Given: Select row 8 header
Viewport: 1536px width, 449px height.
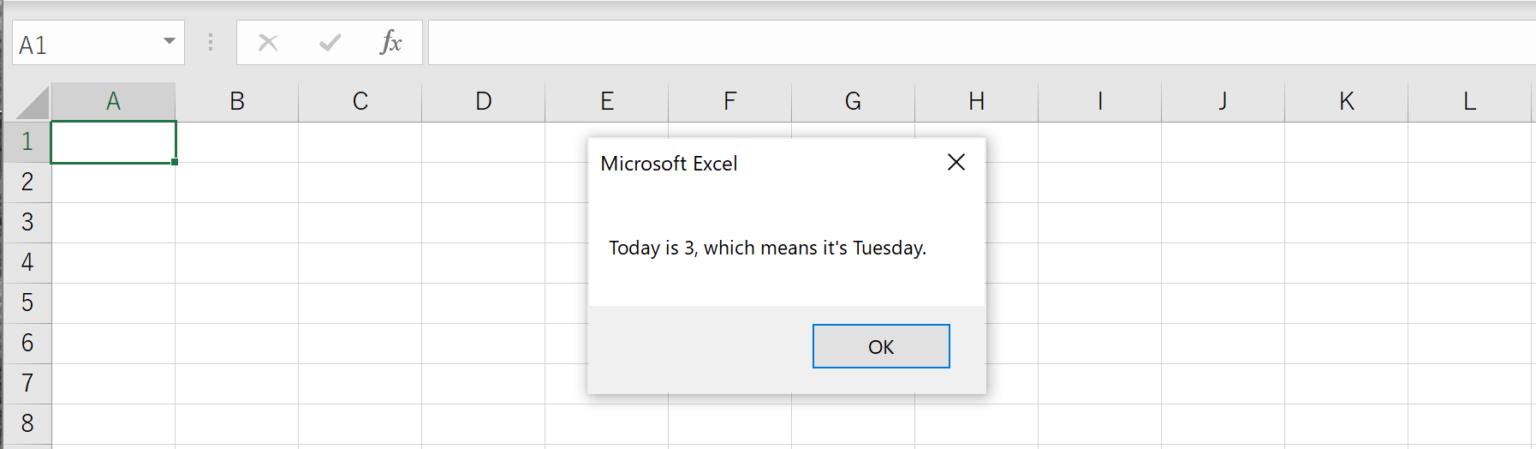Looking at the screenshot, I should [27, 423].
